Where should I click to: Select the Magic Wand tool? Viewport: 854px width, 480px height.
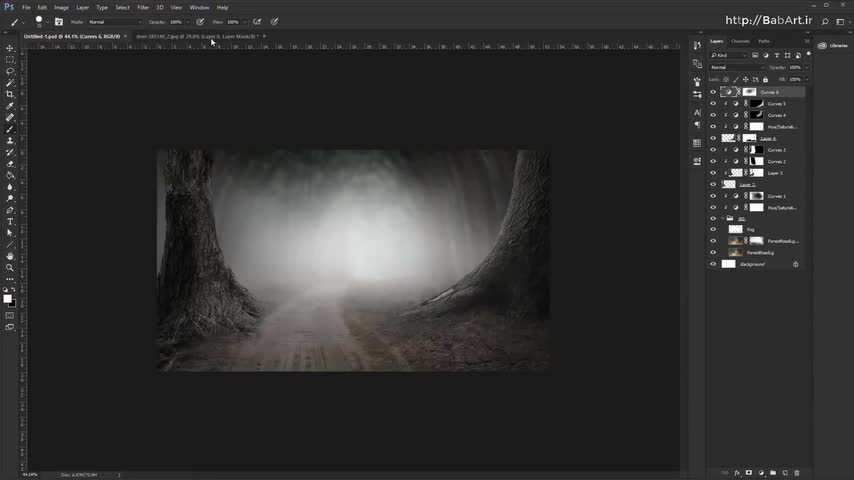[10, 83]
